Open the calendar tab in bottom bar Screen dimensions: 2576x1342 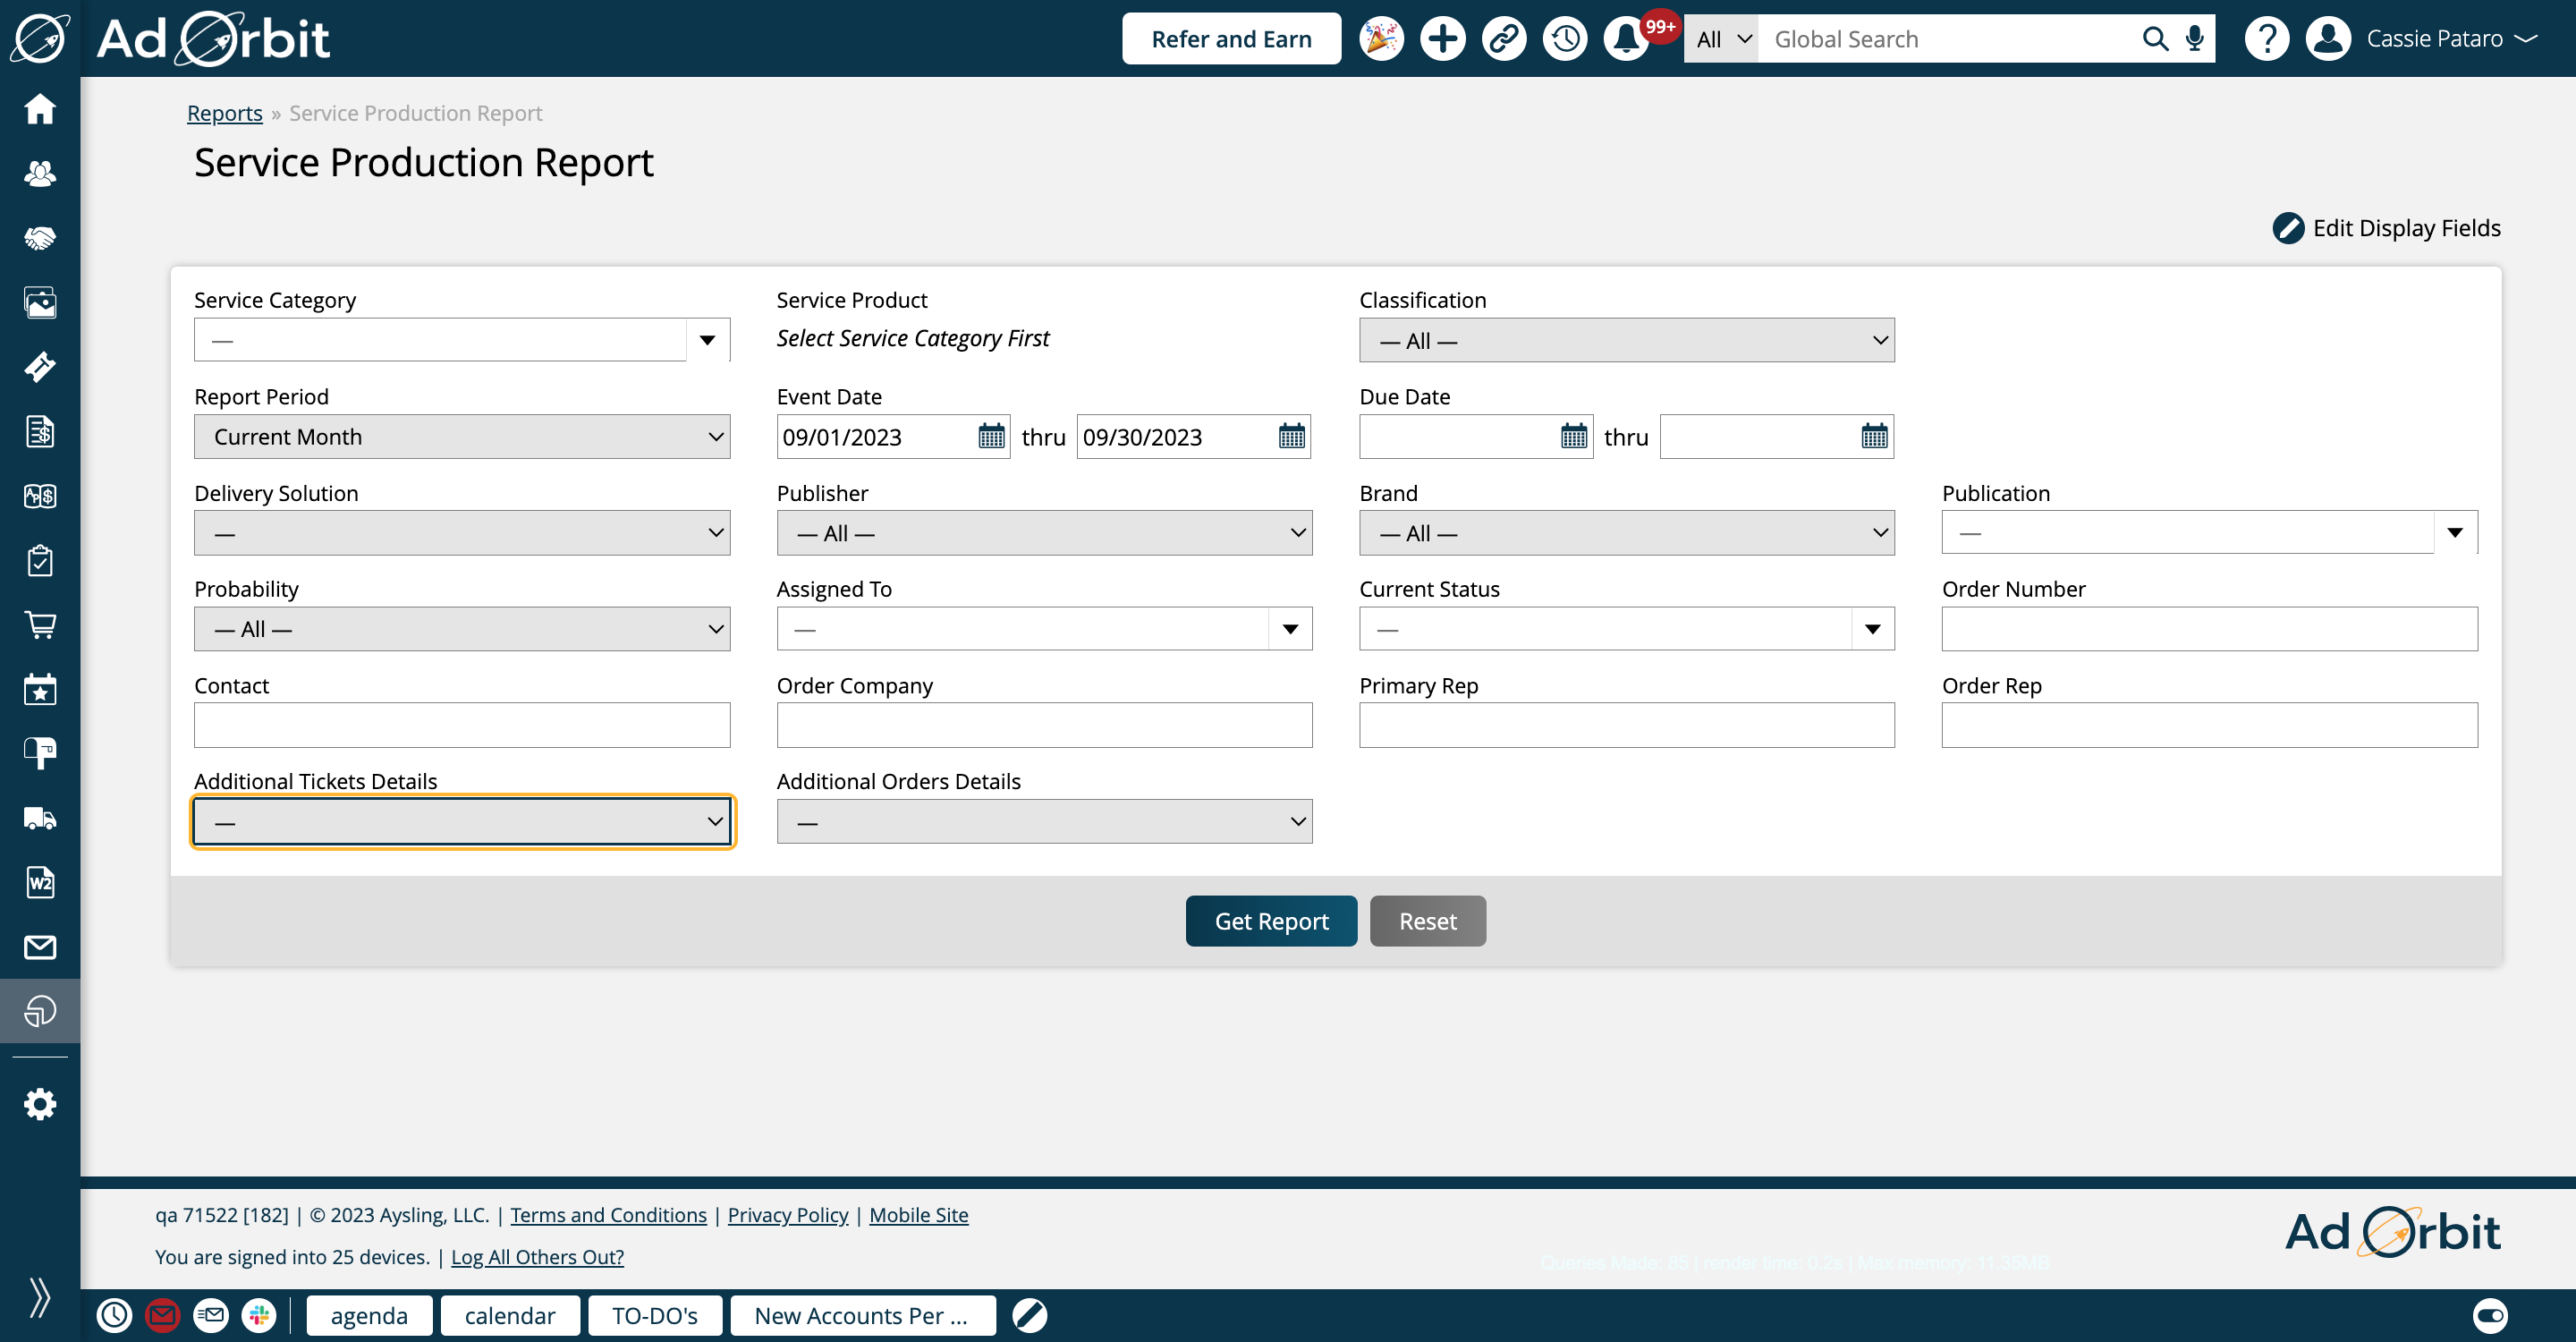click(x=510, y=1315)
